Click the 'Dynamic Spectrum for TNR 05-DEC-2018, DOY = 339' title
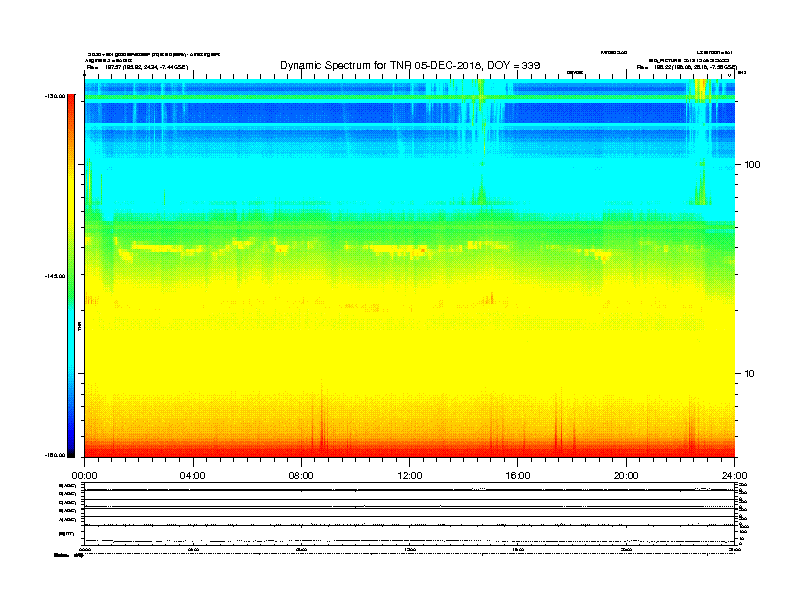792x612 pixels. click(410, 65)
